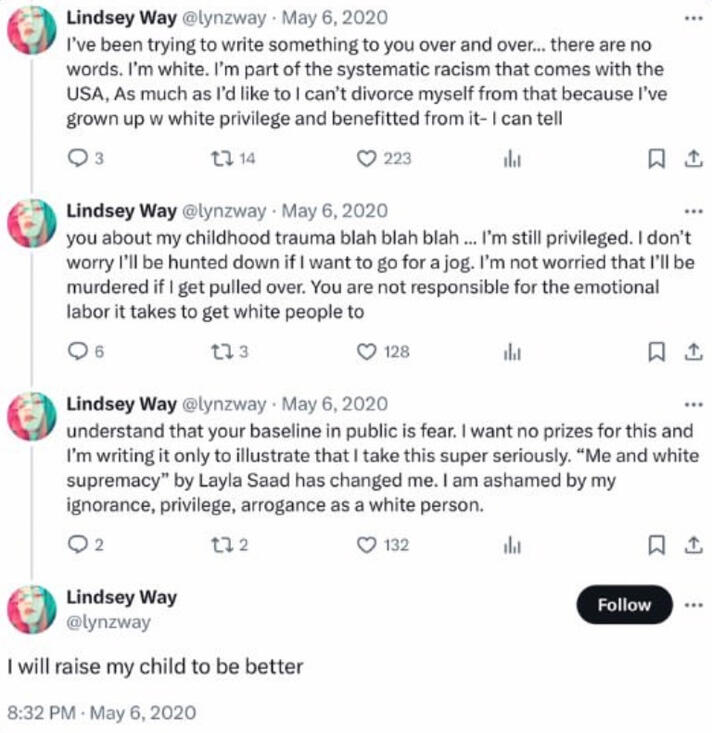
Task: Share the second tweet about childhood trauma
Action: click(x=691, y=351)
